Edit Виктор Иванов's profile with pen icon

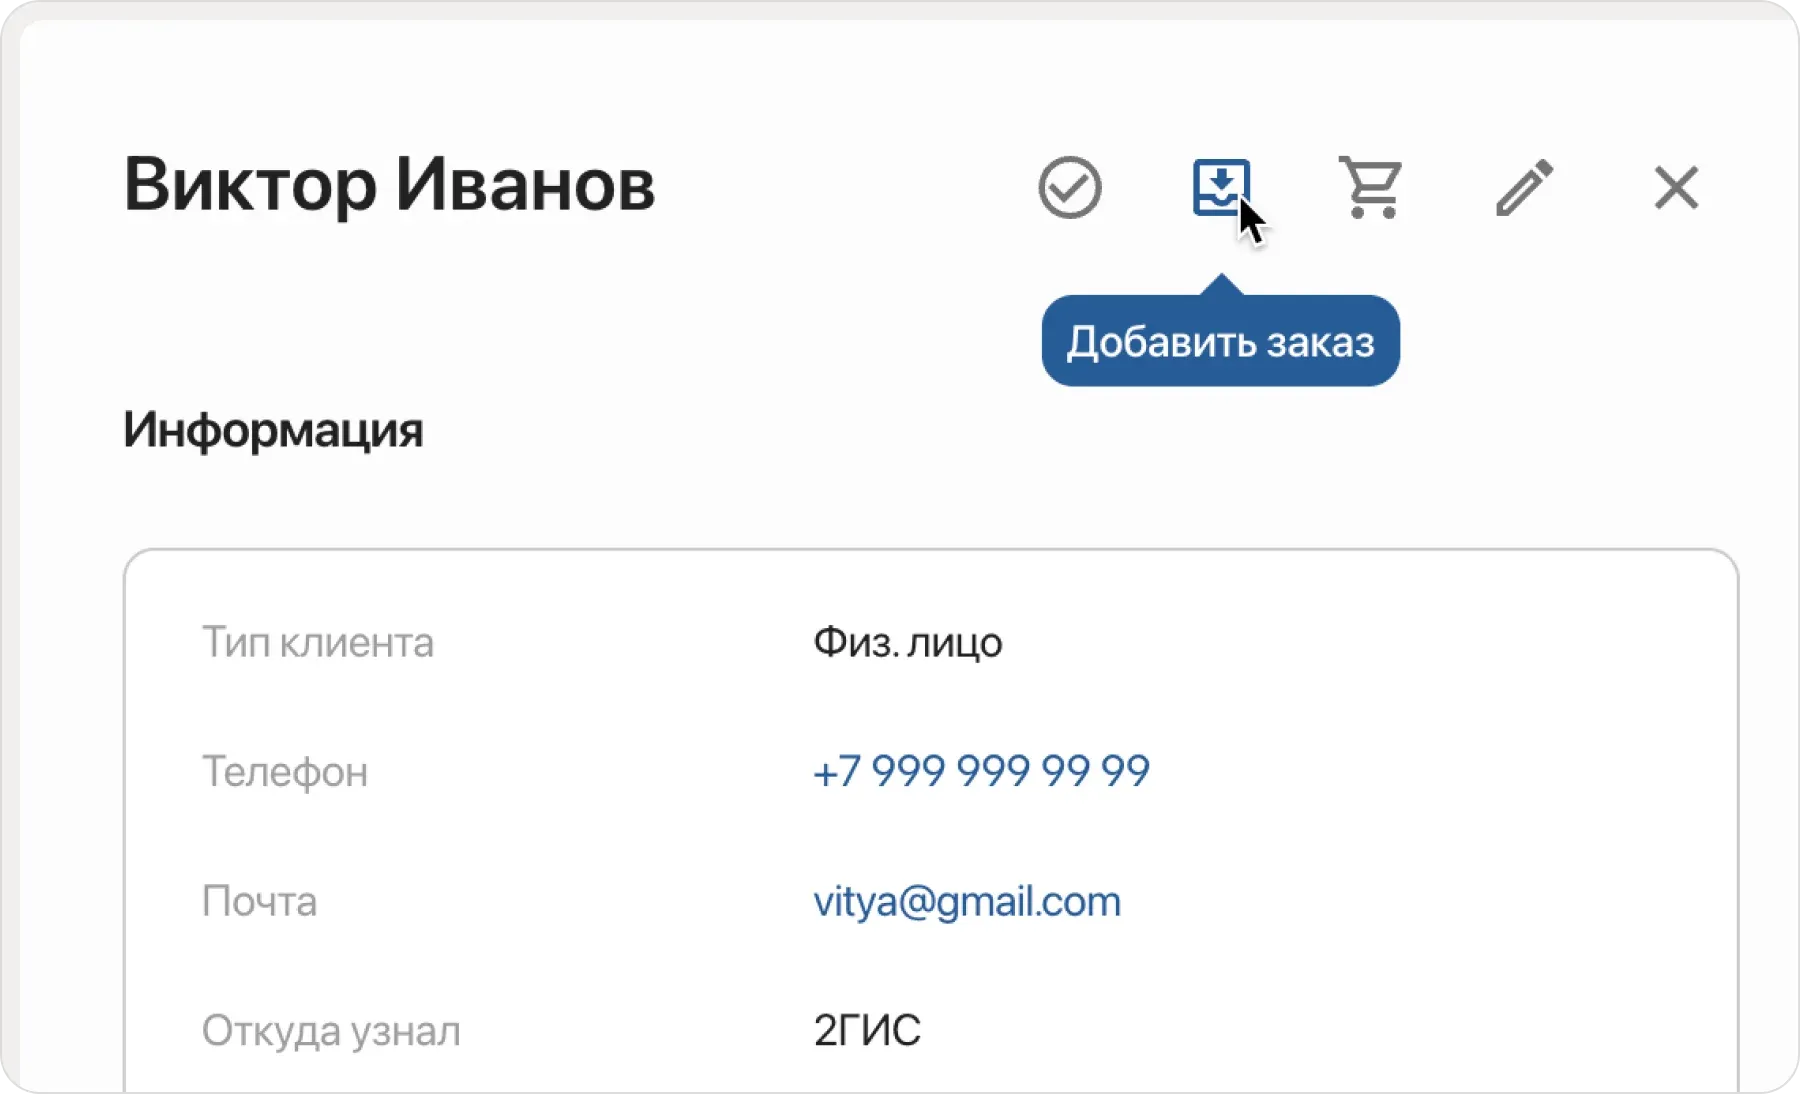[1523, 187]
